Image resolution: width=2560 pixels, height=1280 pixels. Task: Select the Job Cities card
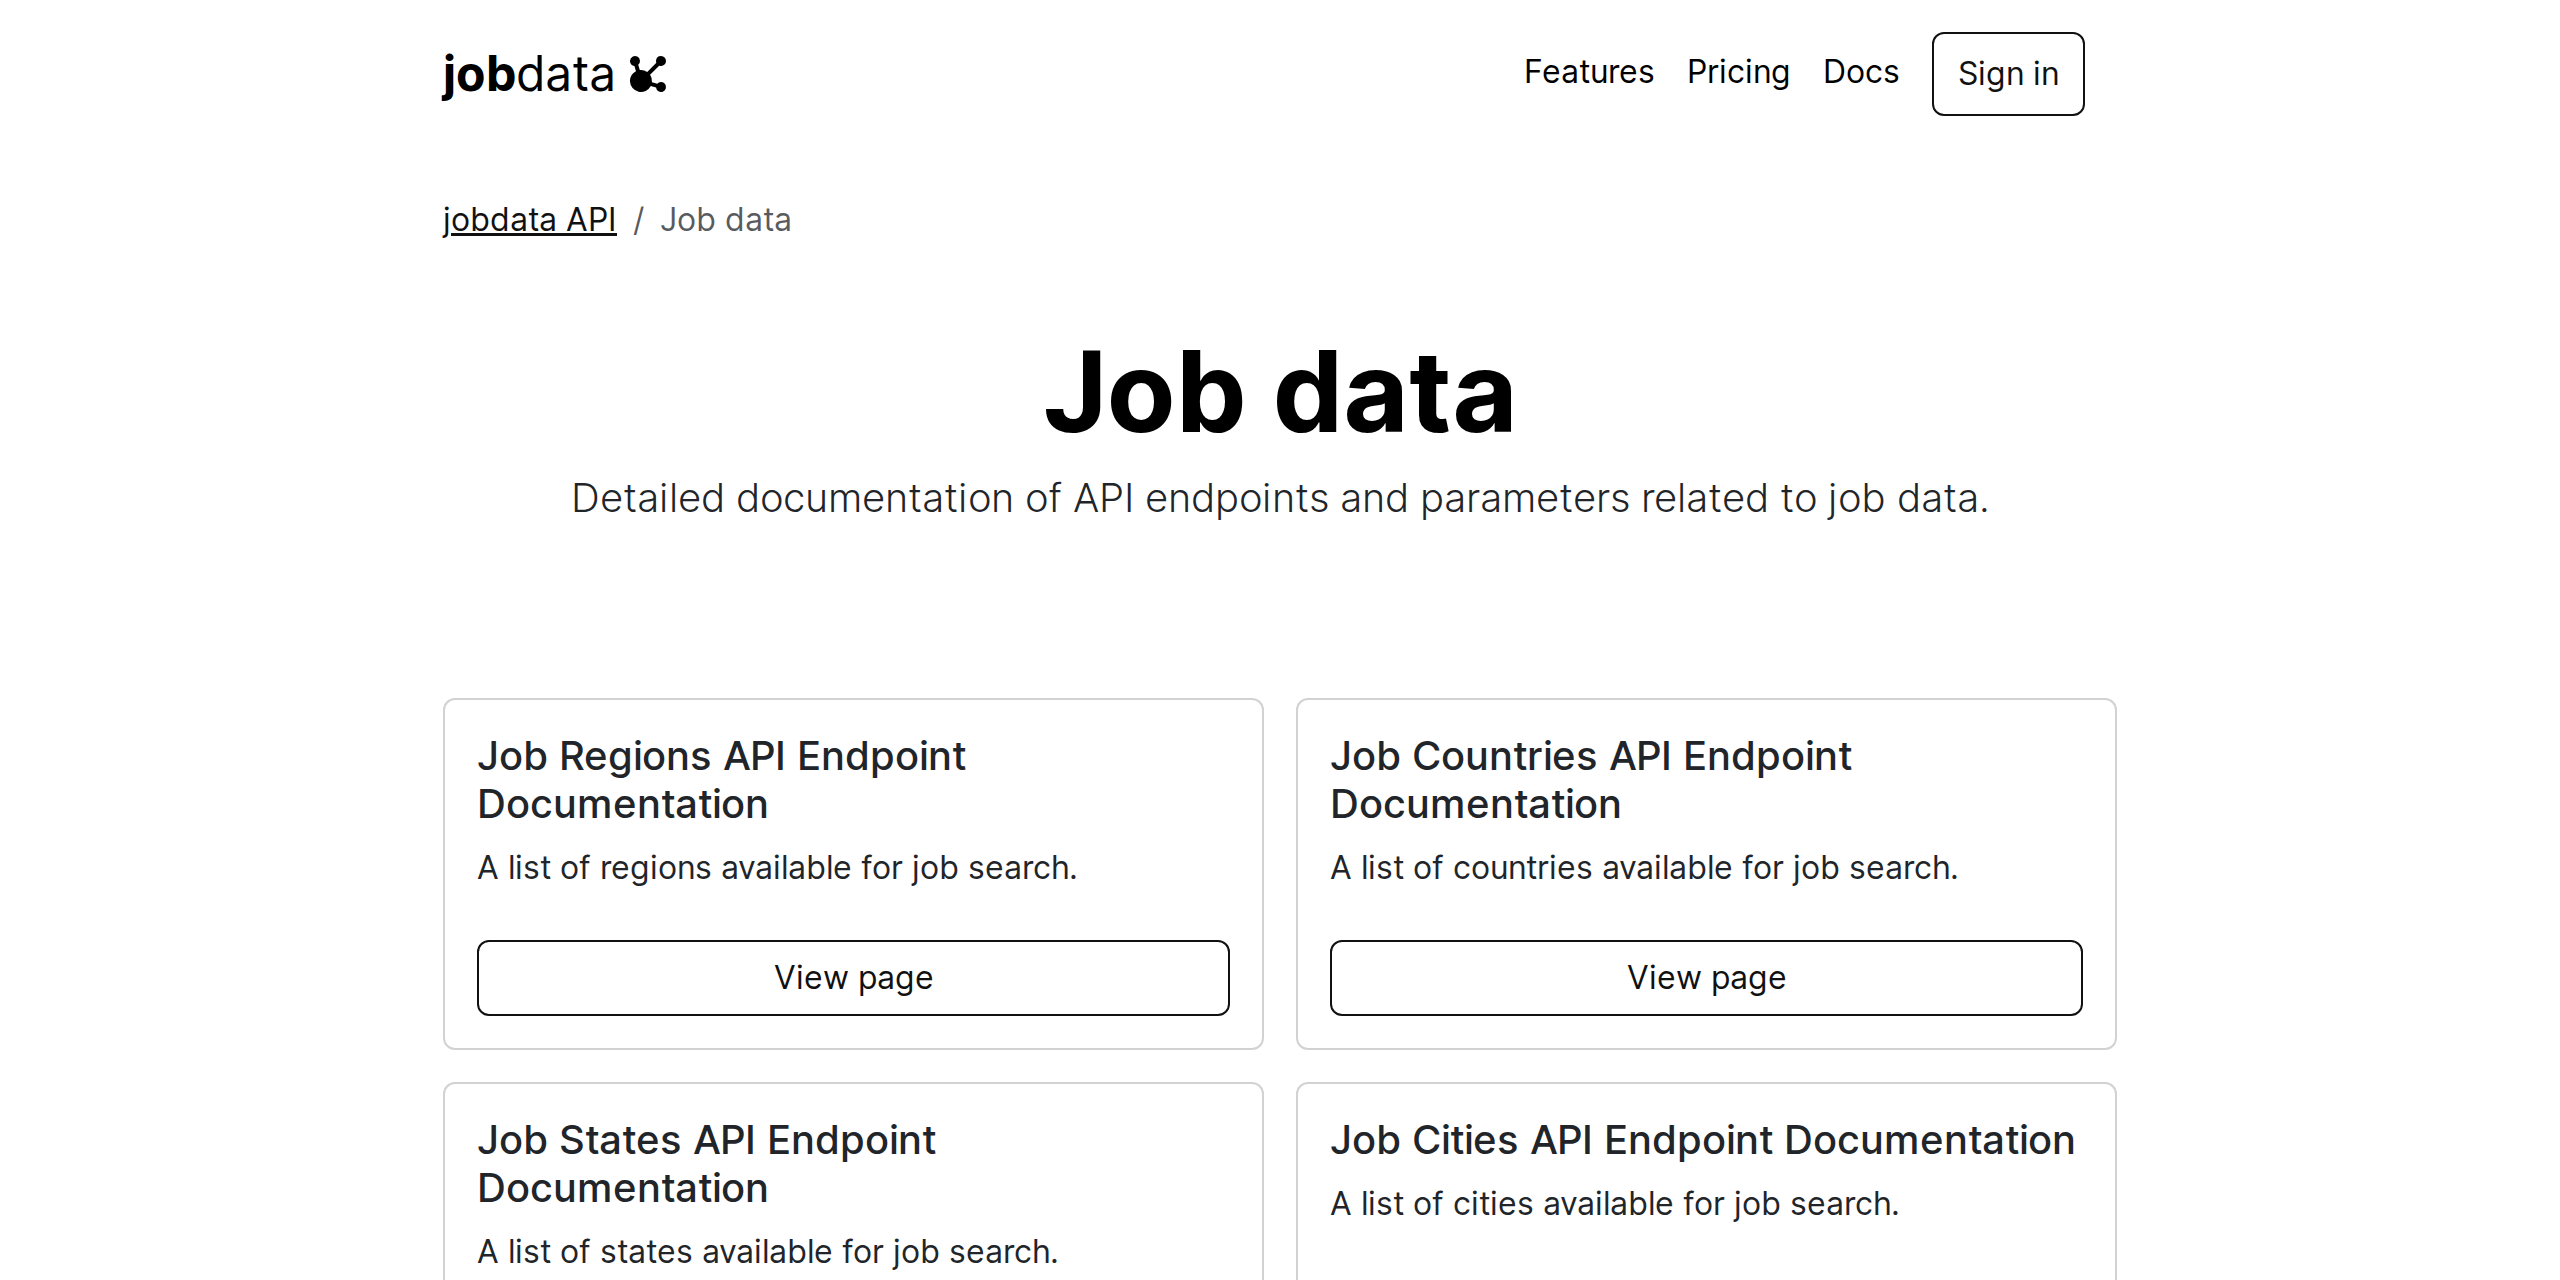[x=1705, y=1180]
